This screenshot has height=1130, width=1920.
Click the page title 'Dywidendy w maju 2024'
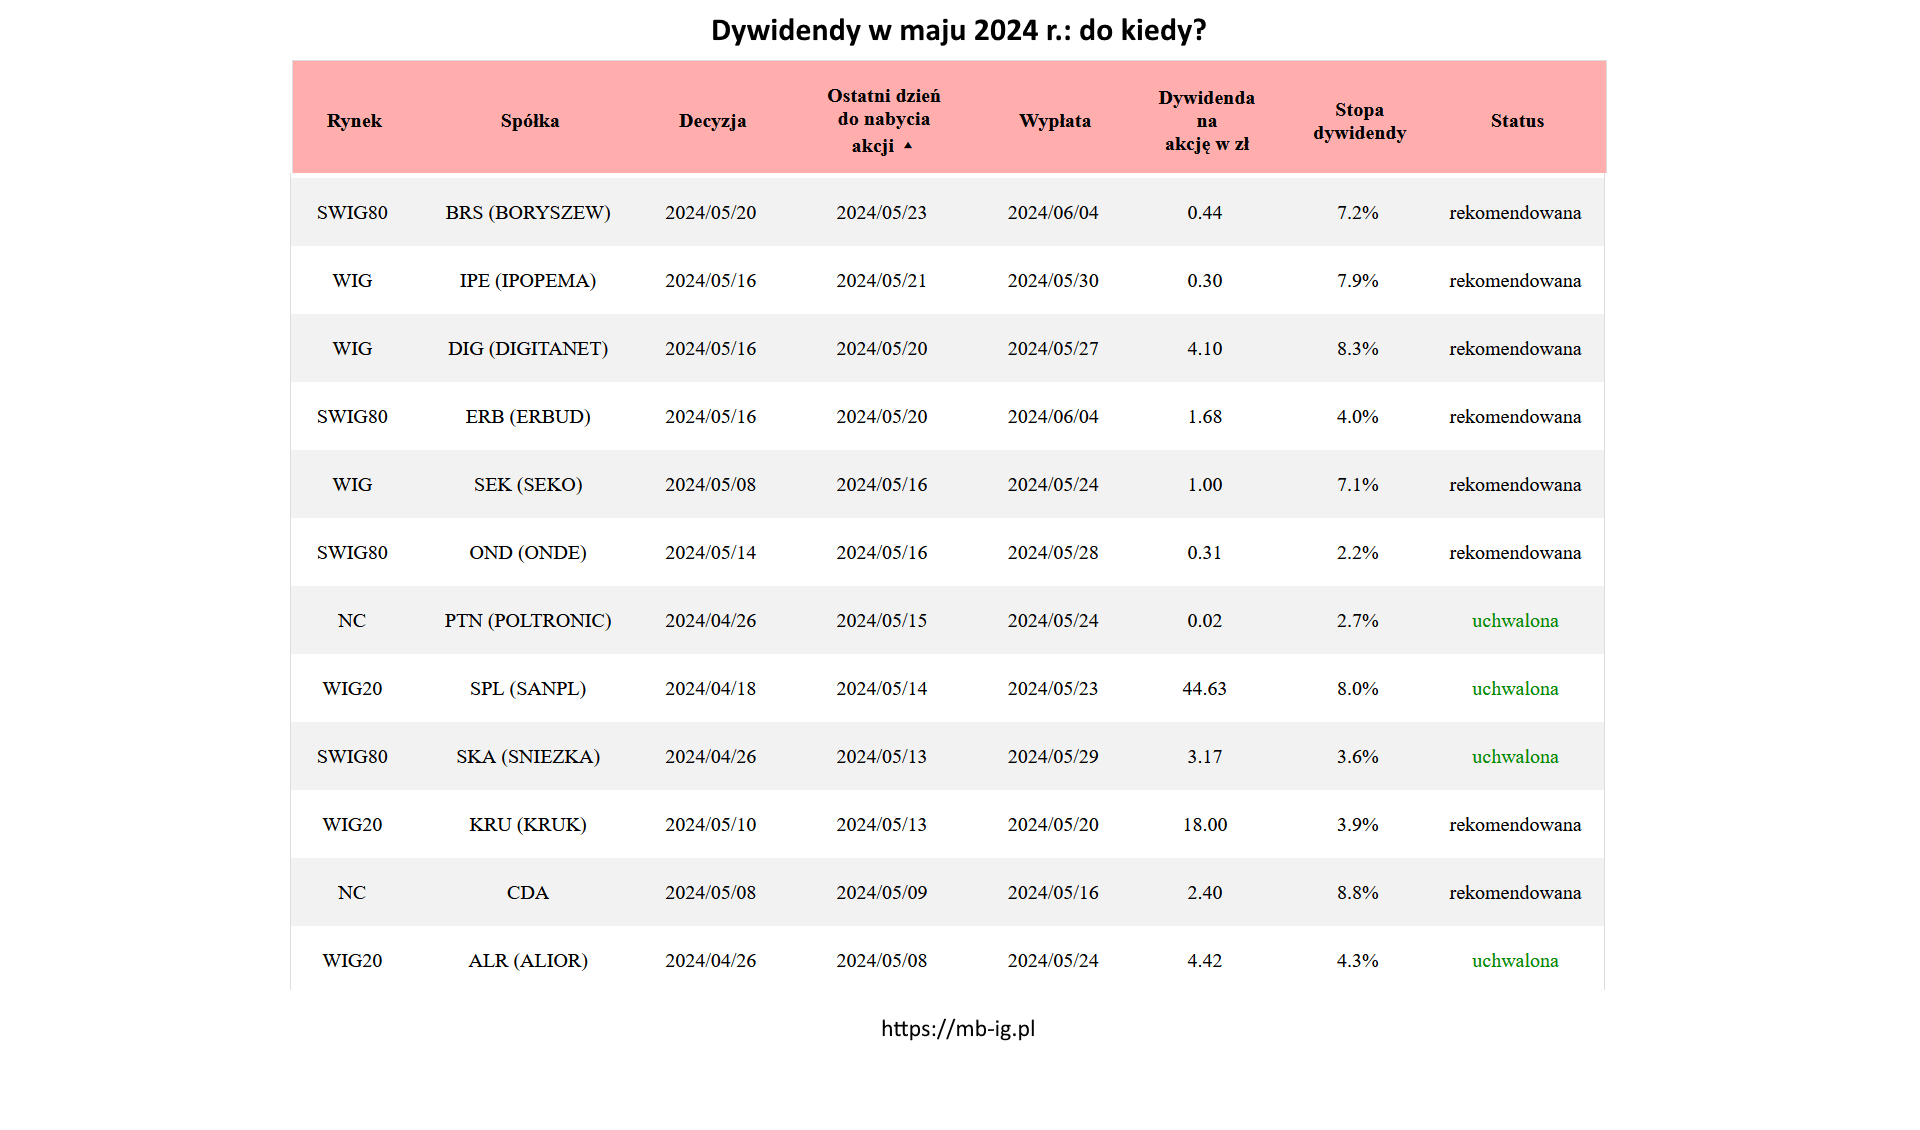pyautogui.click(x=957, y=30)
